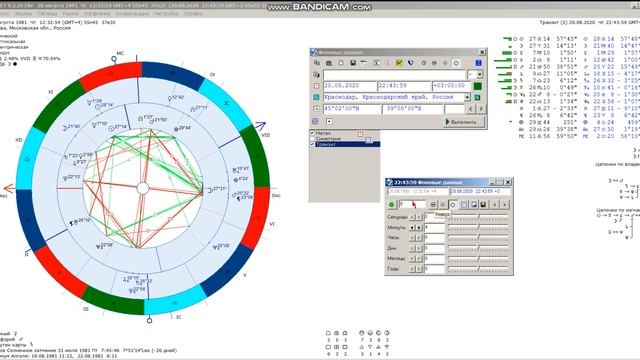The width and height of the screenshot is (640, 360).
Task: Click the dark blue V-shaped icon in toolbar
Action: (x=411, y=63)
